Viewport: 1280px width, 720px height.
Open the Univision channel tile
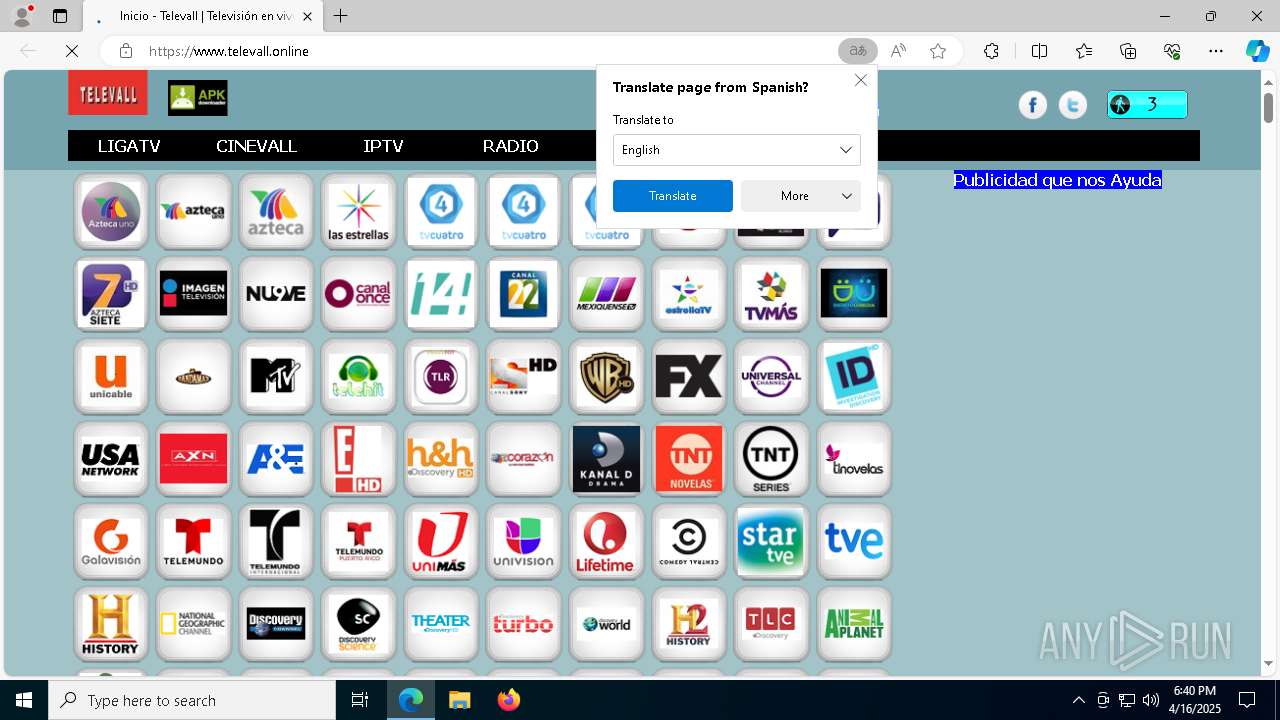pyautogui.click(x=523, y=541)
